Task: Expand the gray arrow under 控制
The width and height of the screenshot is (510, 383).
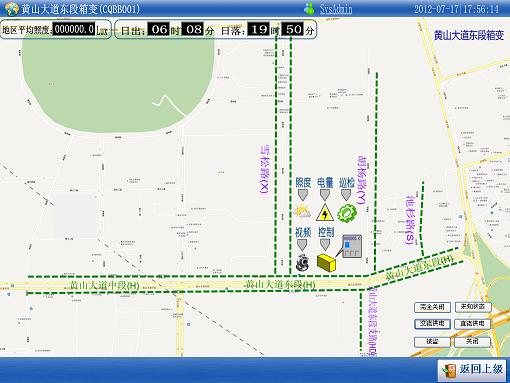Action: click(325, 245)
